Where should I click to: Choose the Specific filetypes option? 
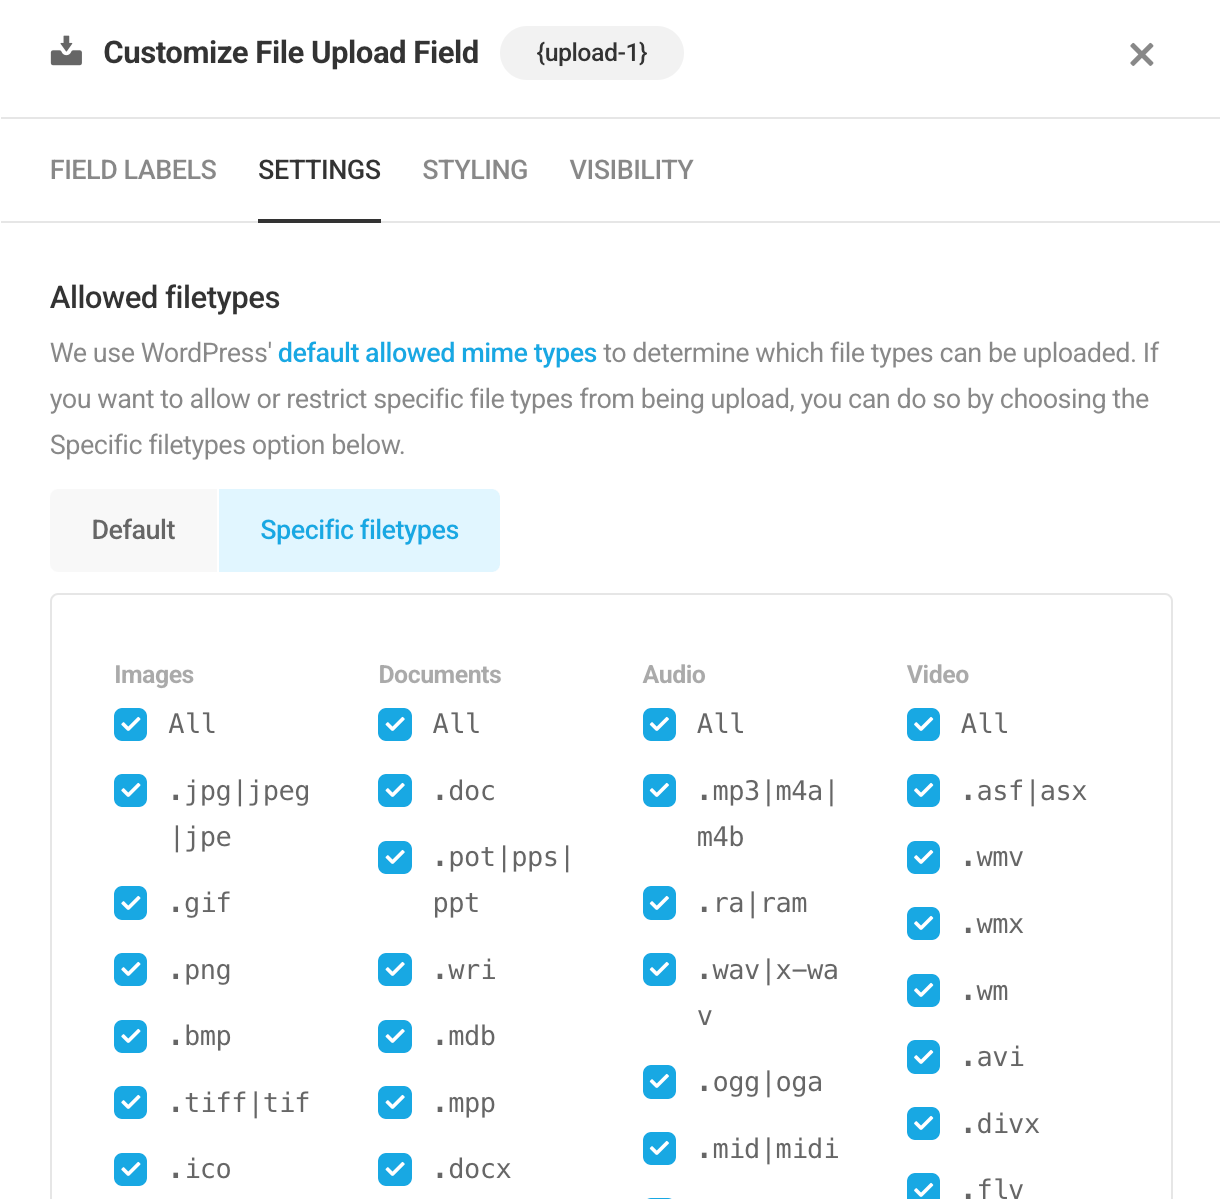[x=359, y=530]
